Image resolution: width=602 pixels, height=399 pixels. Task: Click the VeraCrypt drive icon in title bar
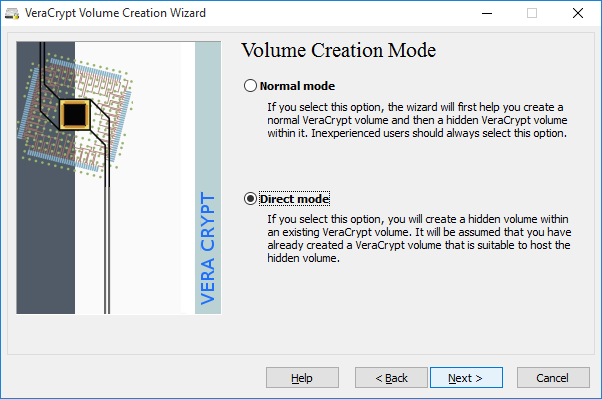click(x=12, y=13)
